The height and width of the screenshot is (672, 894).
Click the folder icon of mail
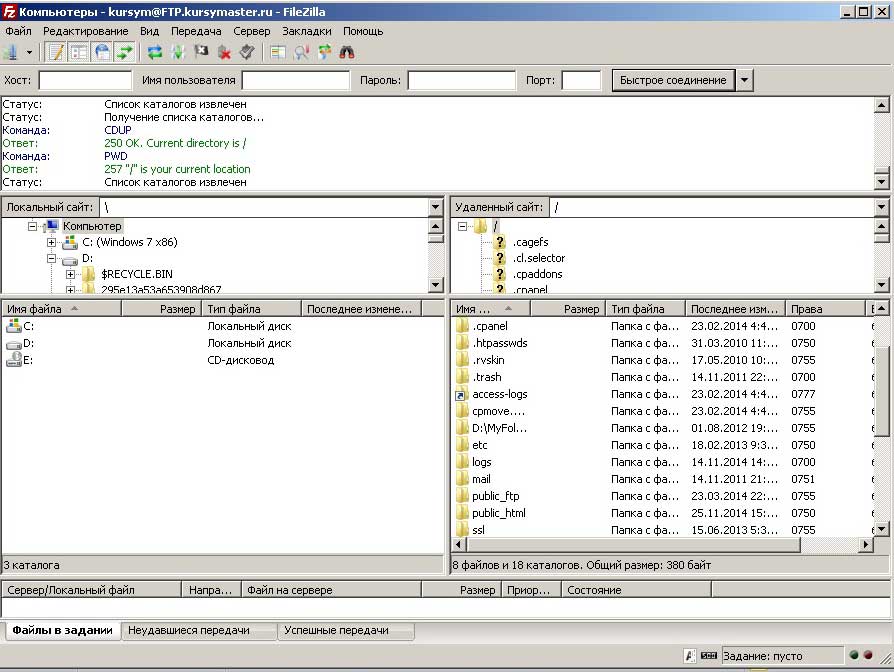462,479
